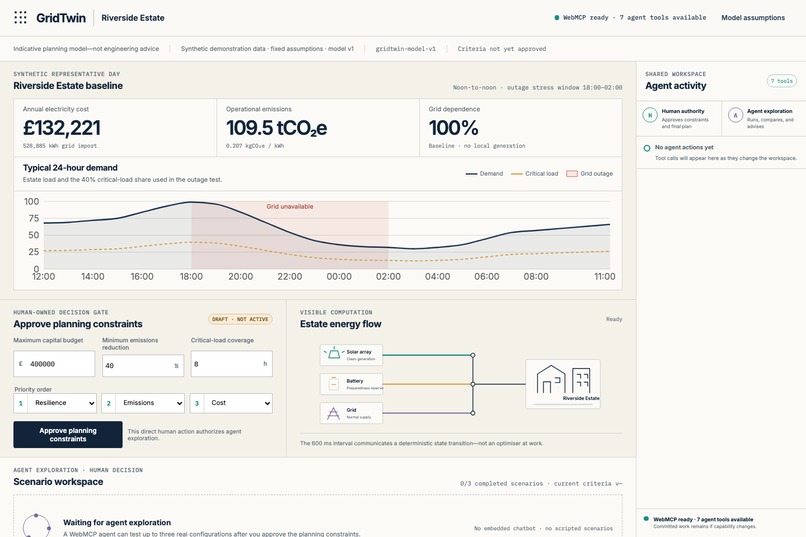
Task: Focus the Minimum emissions reduction field
Action: (143, 365)
